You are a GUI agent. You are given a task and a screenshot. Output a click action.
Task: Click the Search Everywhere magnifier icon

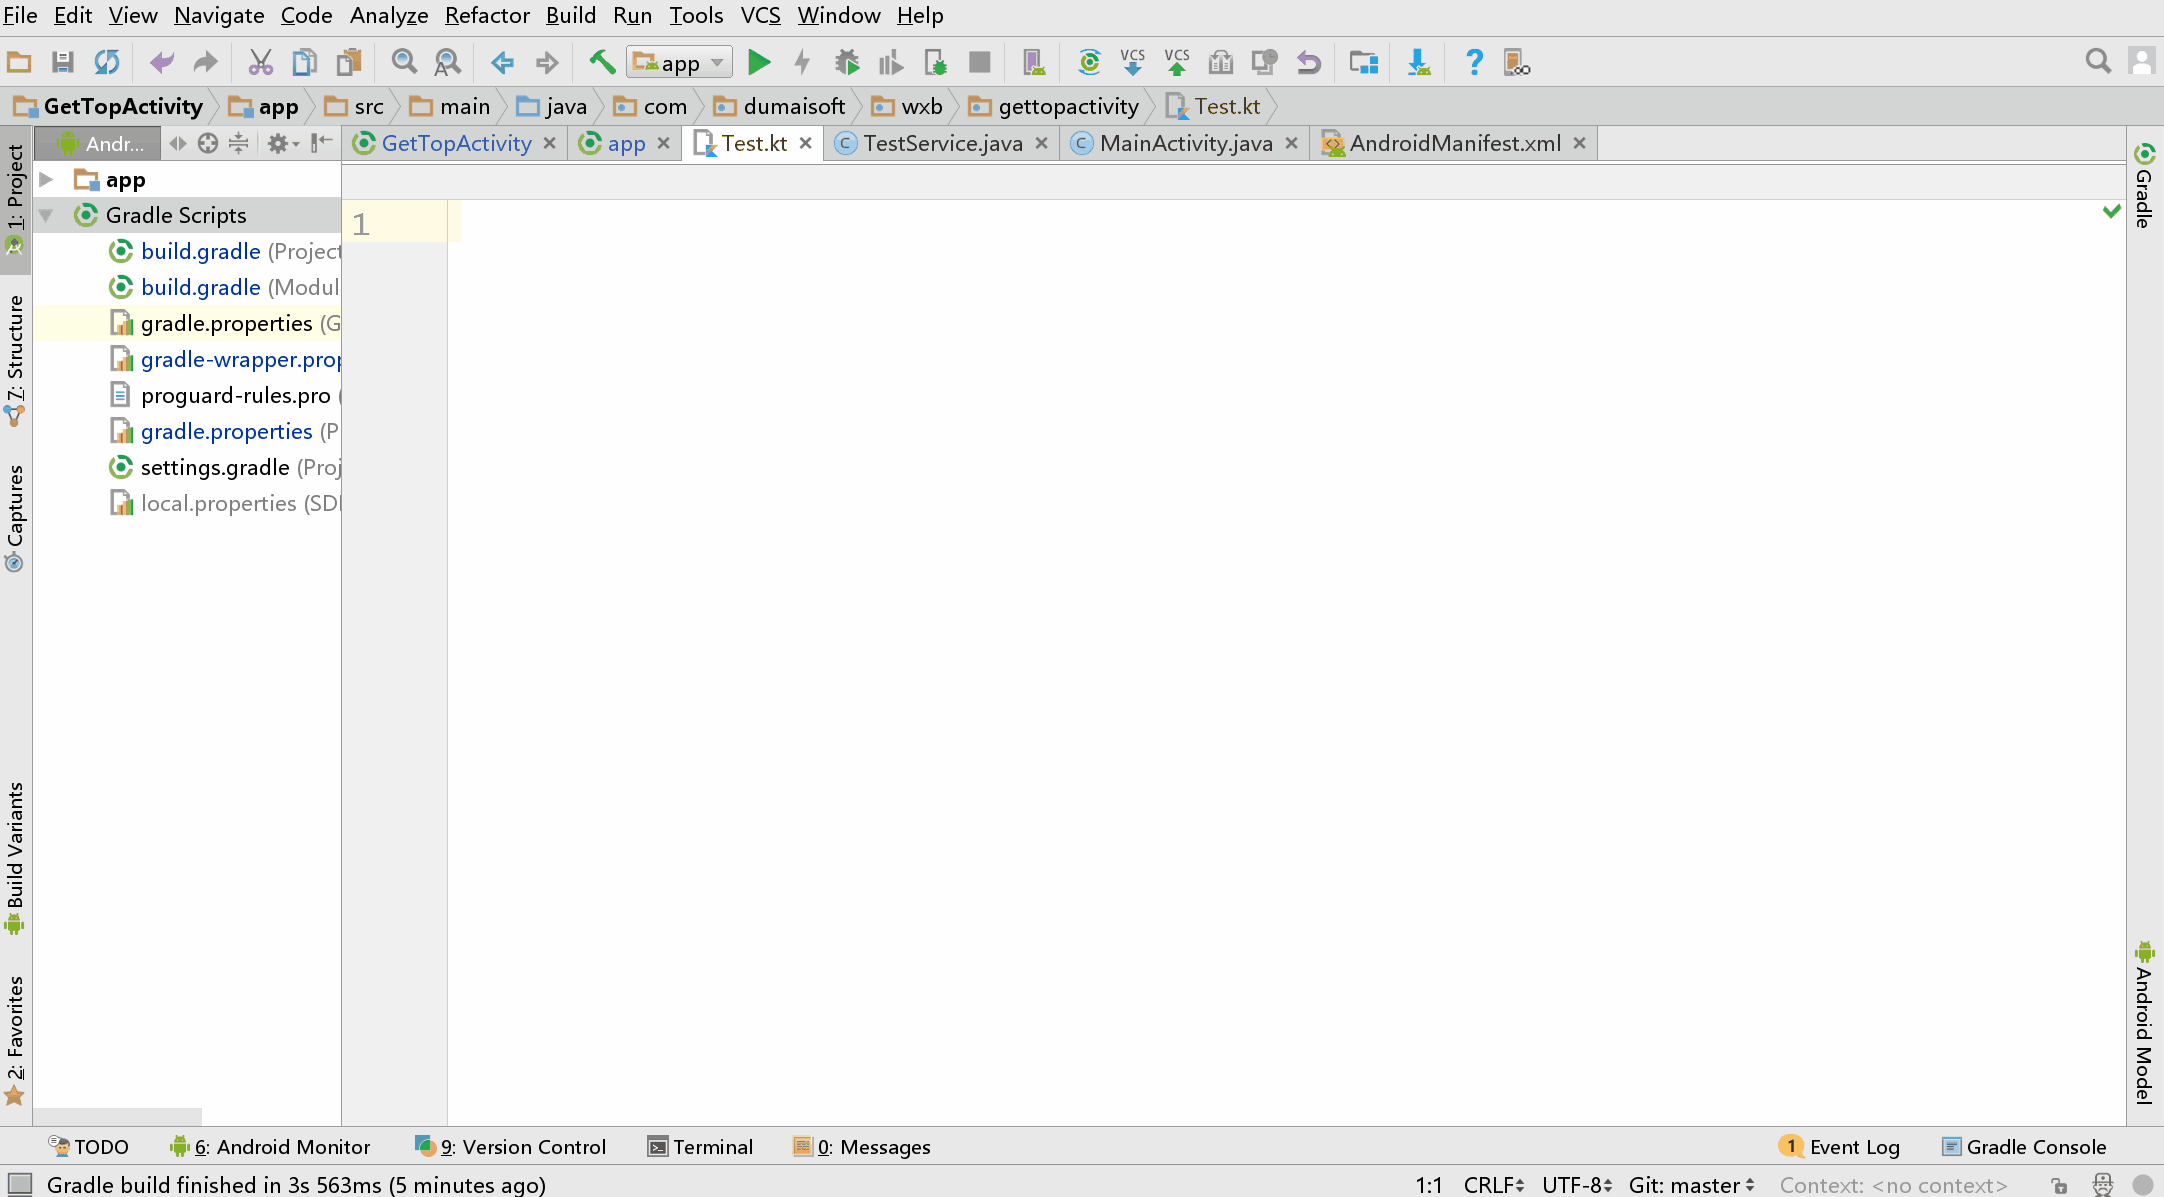[2098, 62]
